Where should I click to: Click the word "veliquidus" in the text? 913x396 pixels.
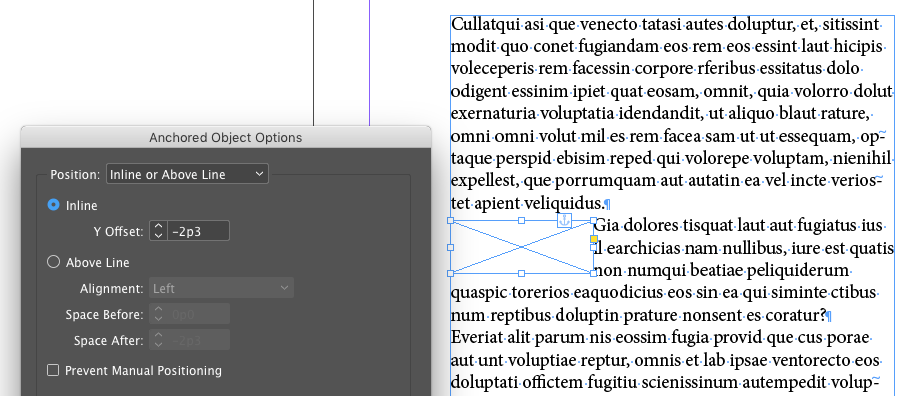[x=563, y=204]
